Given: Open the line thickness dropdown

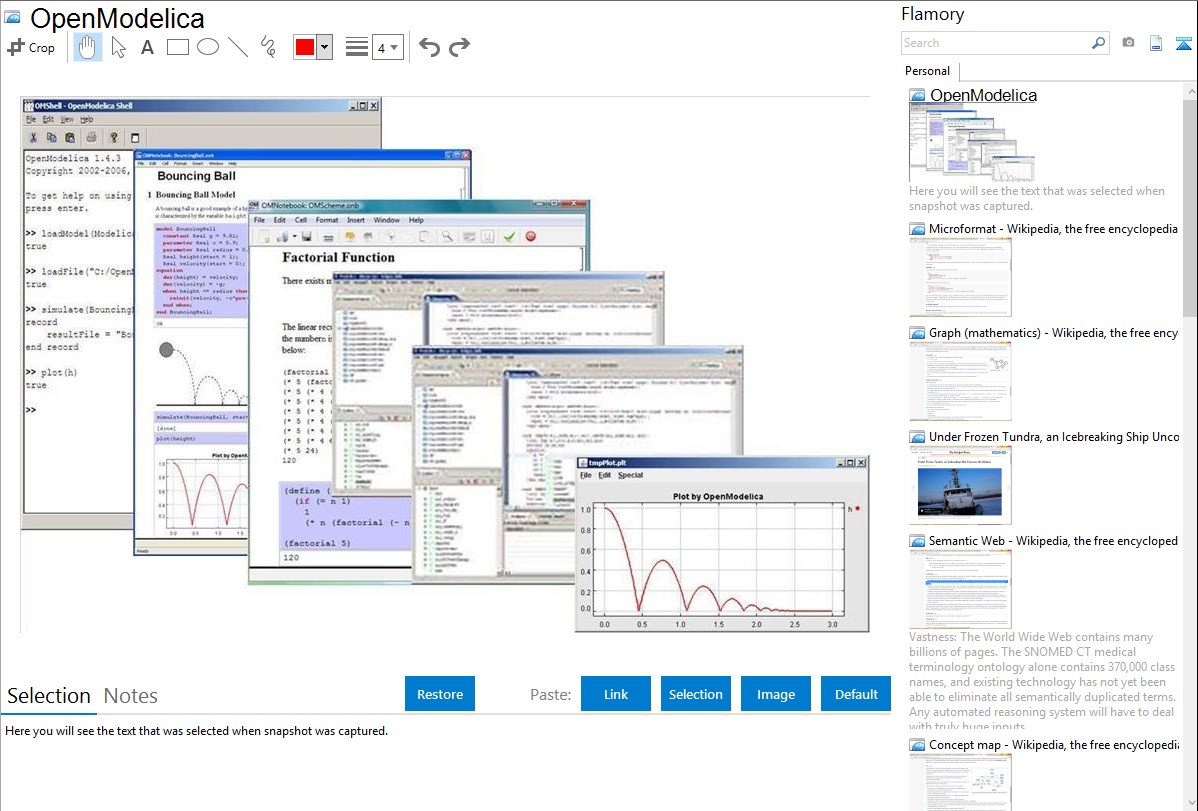Looking at the screenshot, I should pos(387,47).
